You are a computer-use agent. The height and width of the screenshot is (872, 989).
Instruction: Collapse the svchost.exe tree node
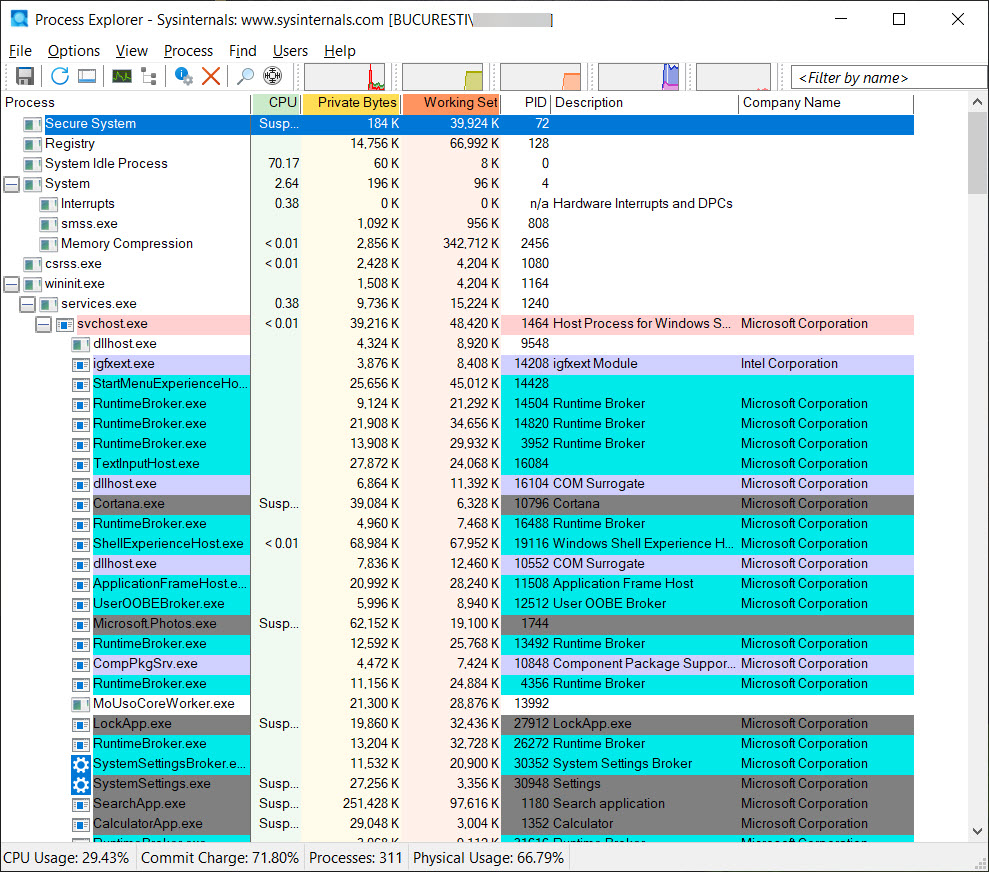tap(44, 325)
